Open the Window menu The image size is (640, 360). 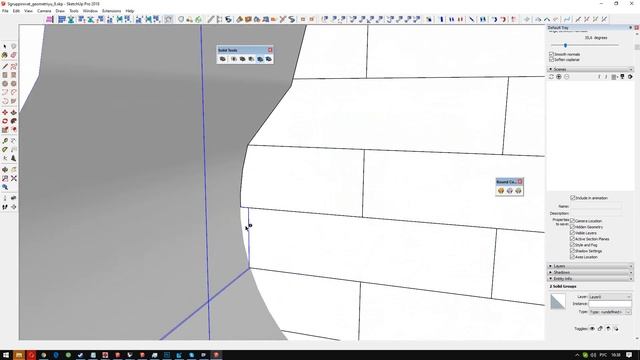pyautogui.click(x=90, y=11)
